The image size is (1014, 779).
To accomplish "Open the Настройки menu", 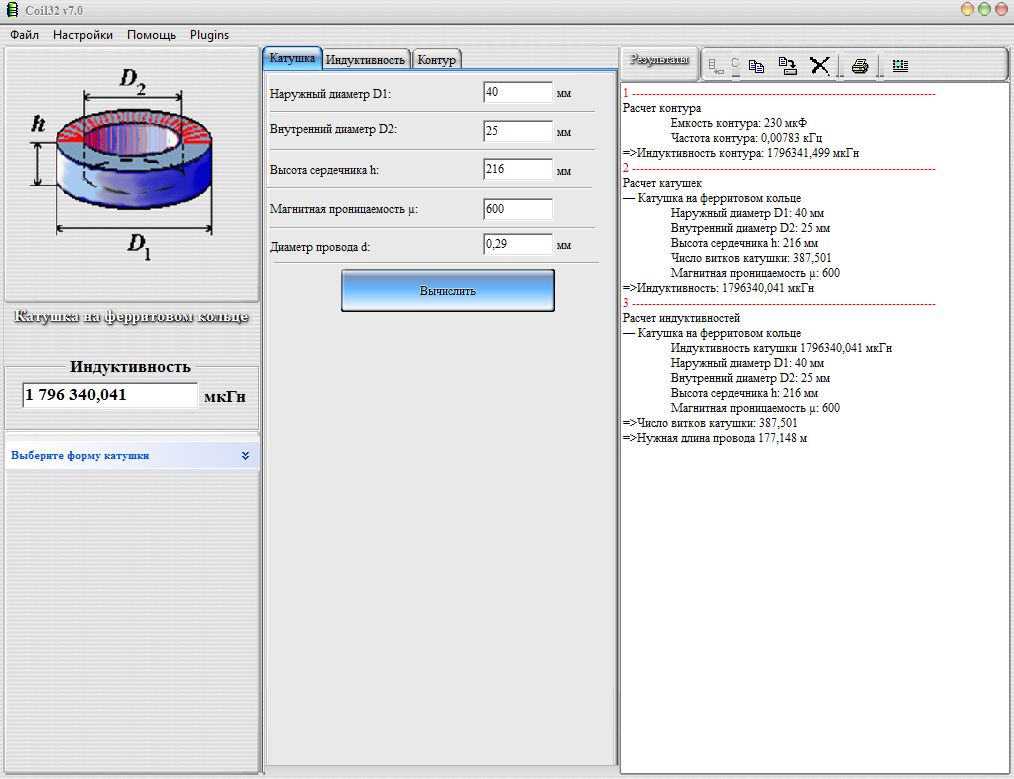I will click(x=83, y=34).
